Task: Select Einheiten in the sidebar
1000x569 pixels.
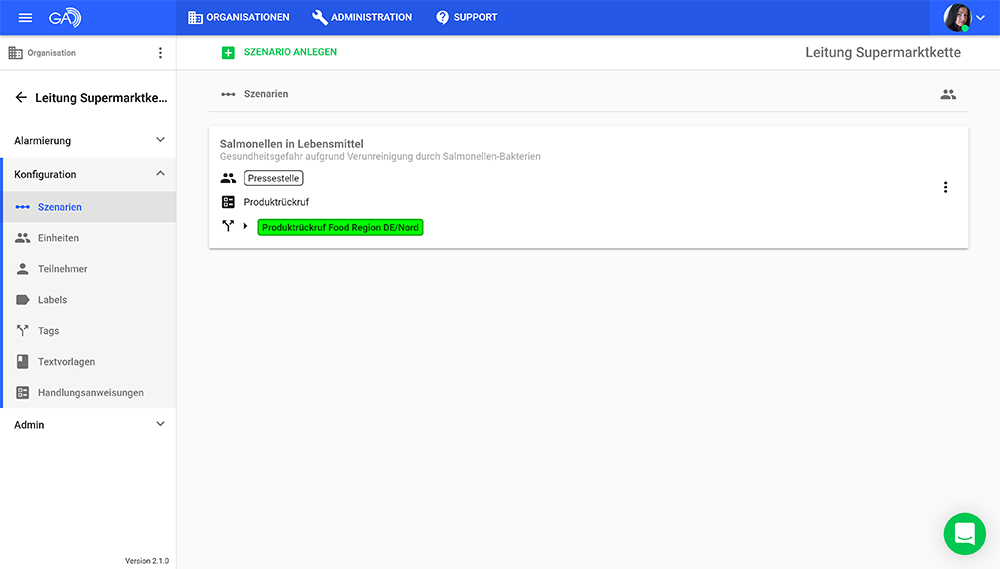Action: (58, 238)
